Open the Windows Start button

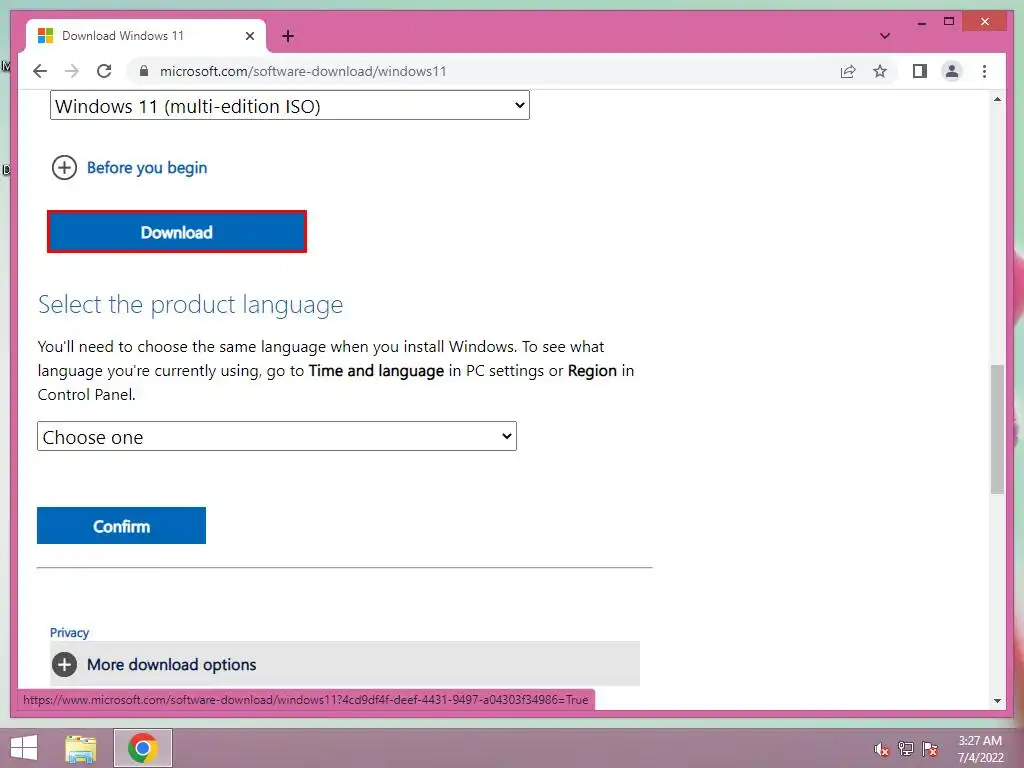tap(24, 748)
